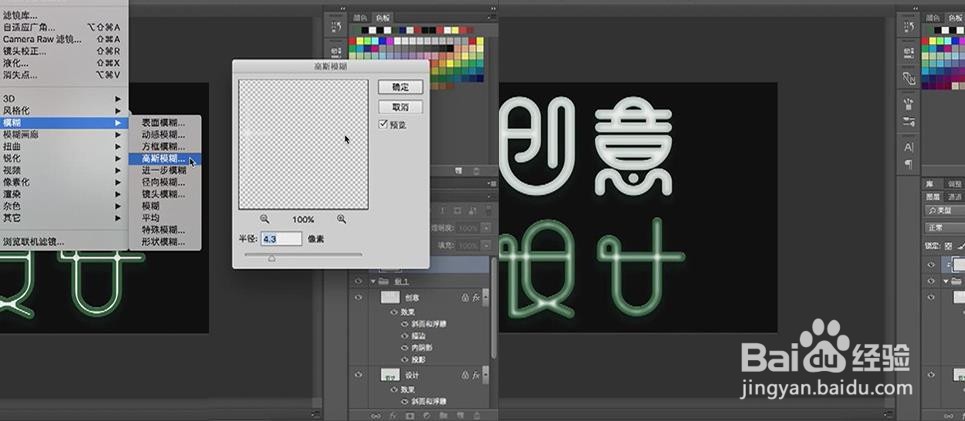Open the swatches panel flyout menu
Viewport: 965px width, 421px height.
pos(492,18)
